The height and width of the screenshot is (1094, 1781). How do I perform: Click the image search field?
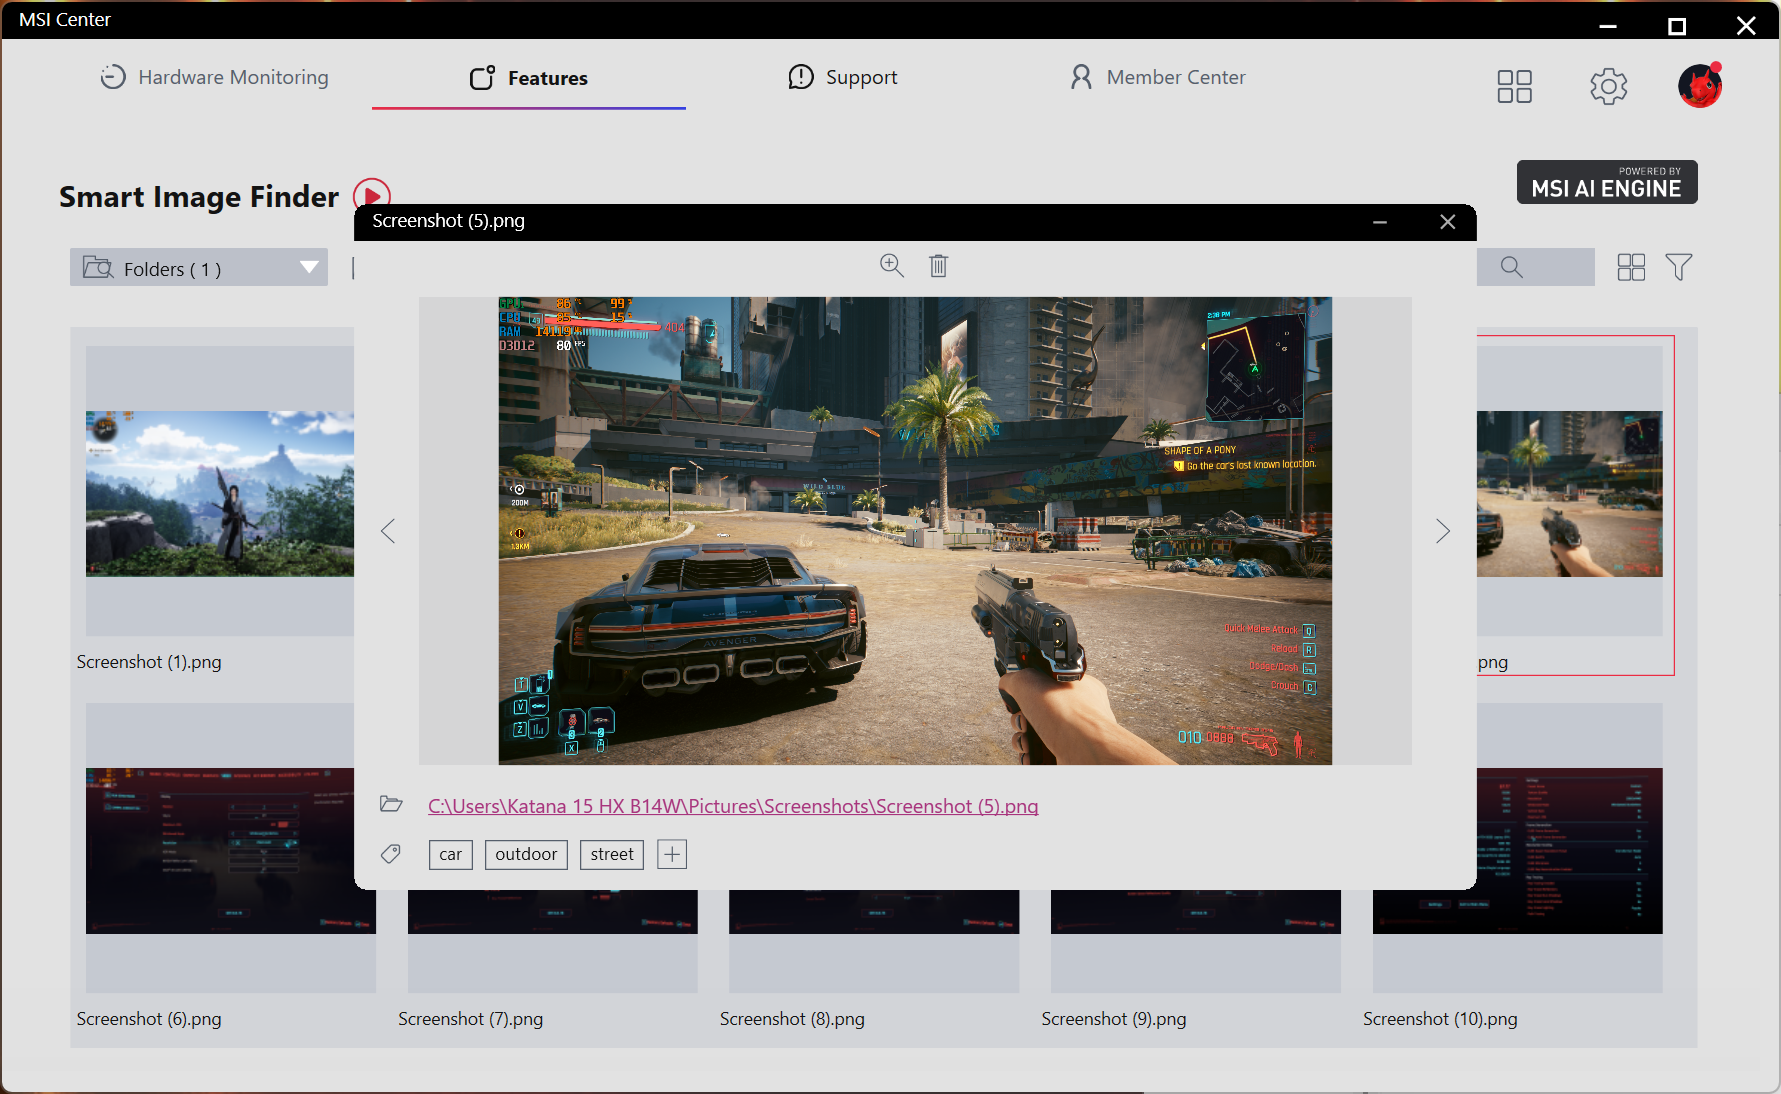1535,267
